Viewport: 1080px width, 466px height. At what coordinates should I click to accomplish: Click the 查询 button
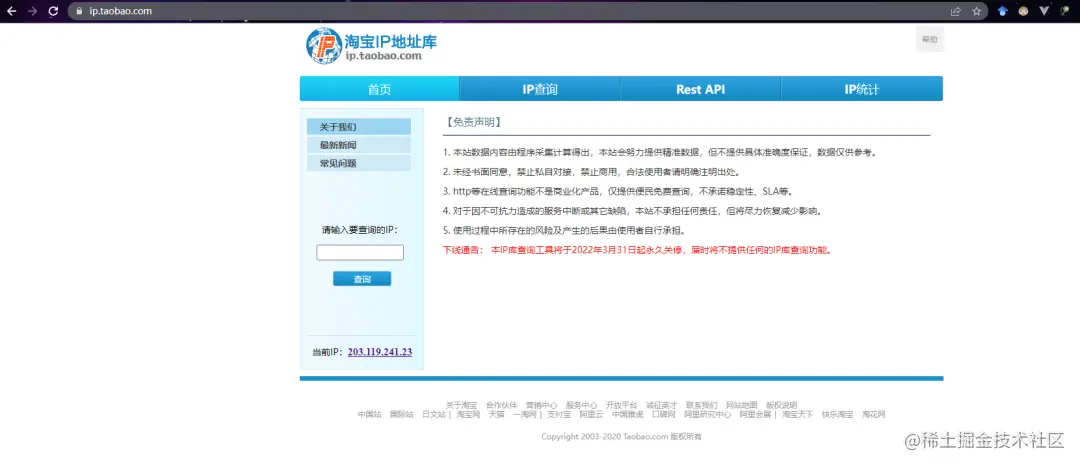tap(362, 279)
